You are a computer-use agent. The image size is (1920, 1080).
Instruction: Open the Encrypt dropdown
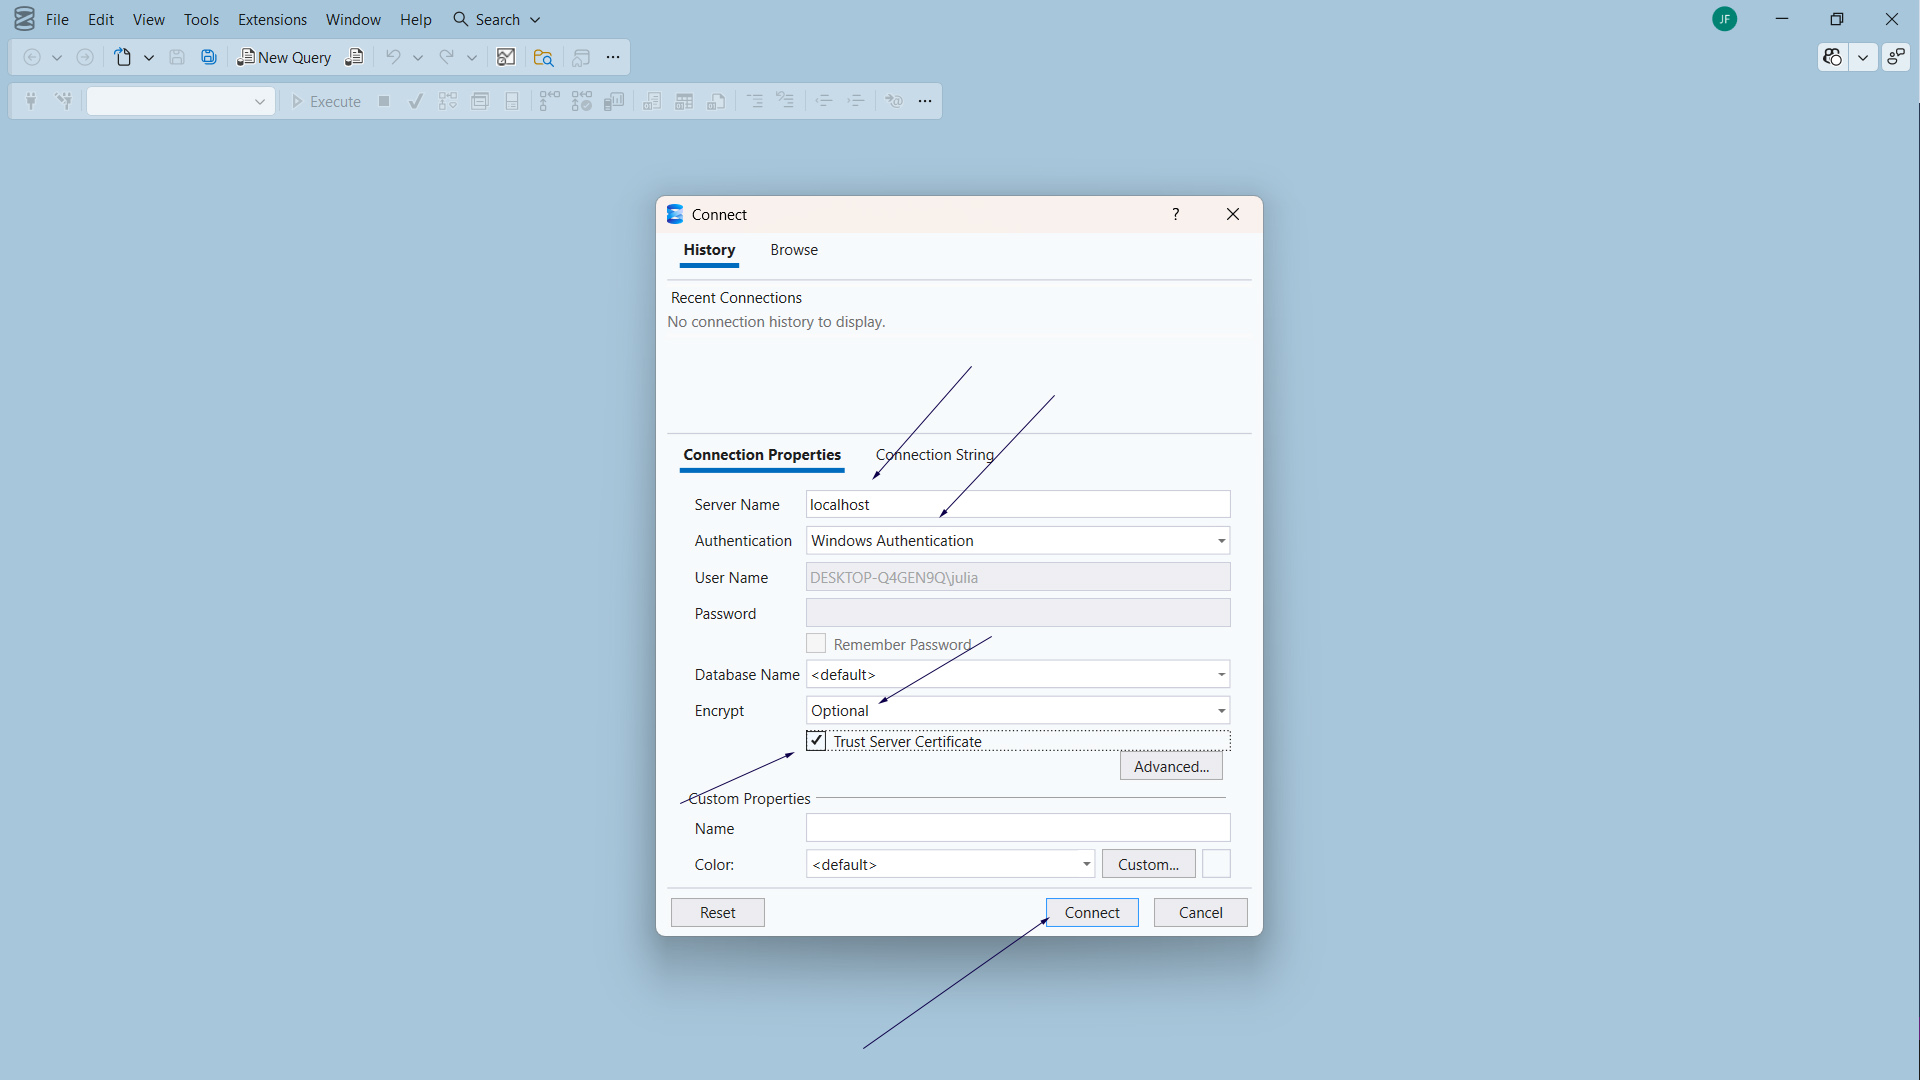click(1221, 711)
